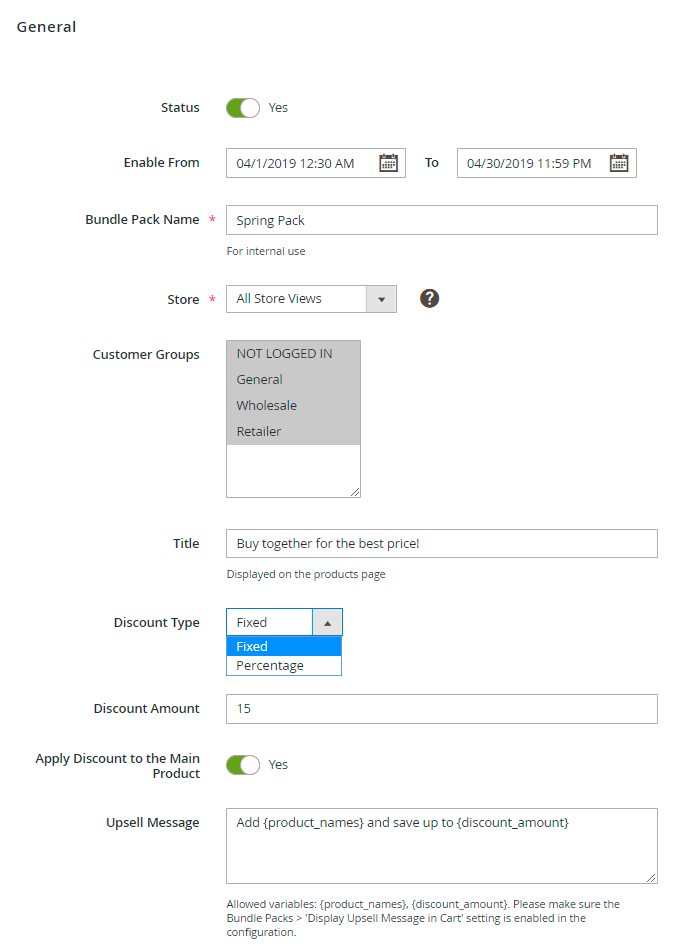Image resolution: width=685 pixels, height=950 pixels.
Task: Toggle the Status switch off
Action: (x=243, y=108)
